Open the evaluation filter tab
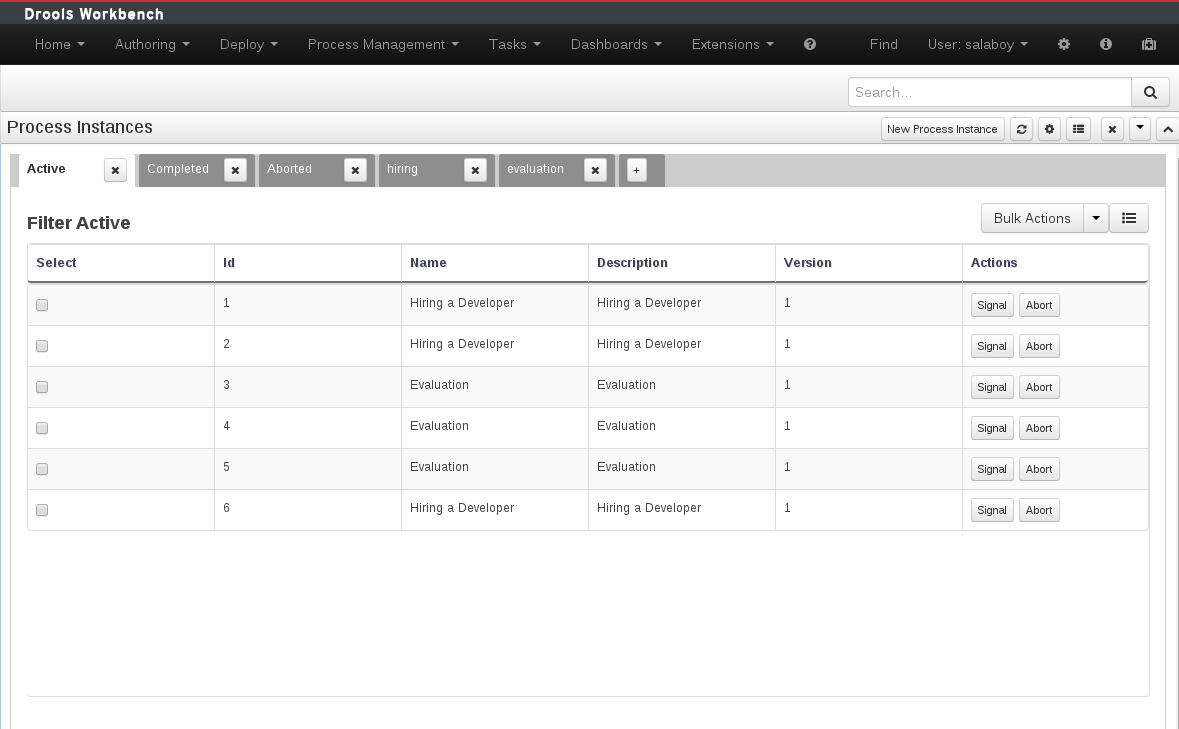Screen dimensions: 1179x729 click(535, 169)
